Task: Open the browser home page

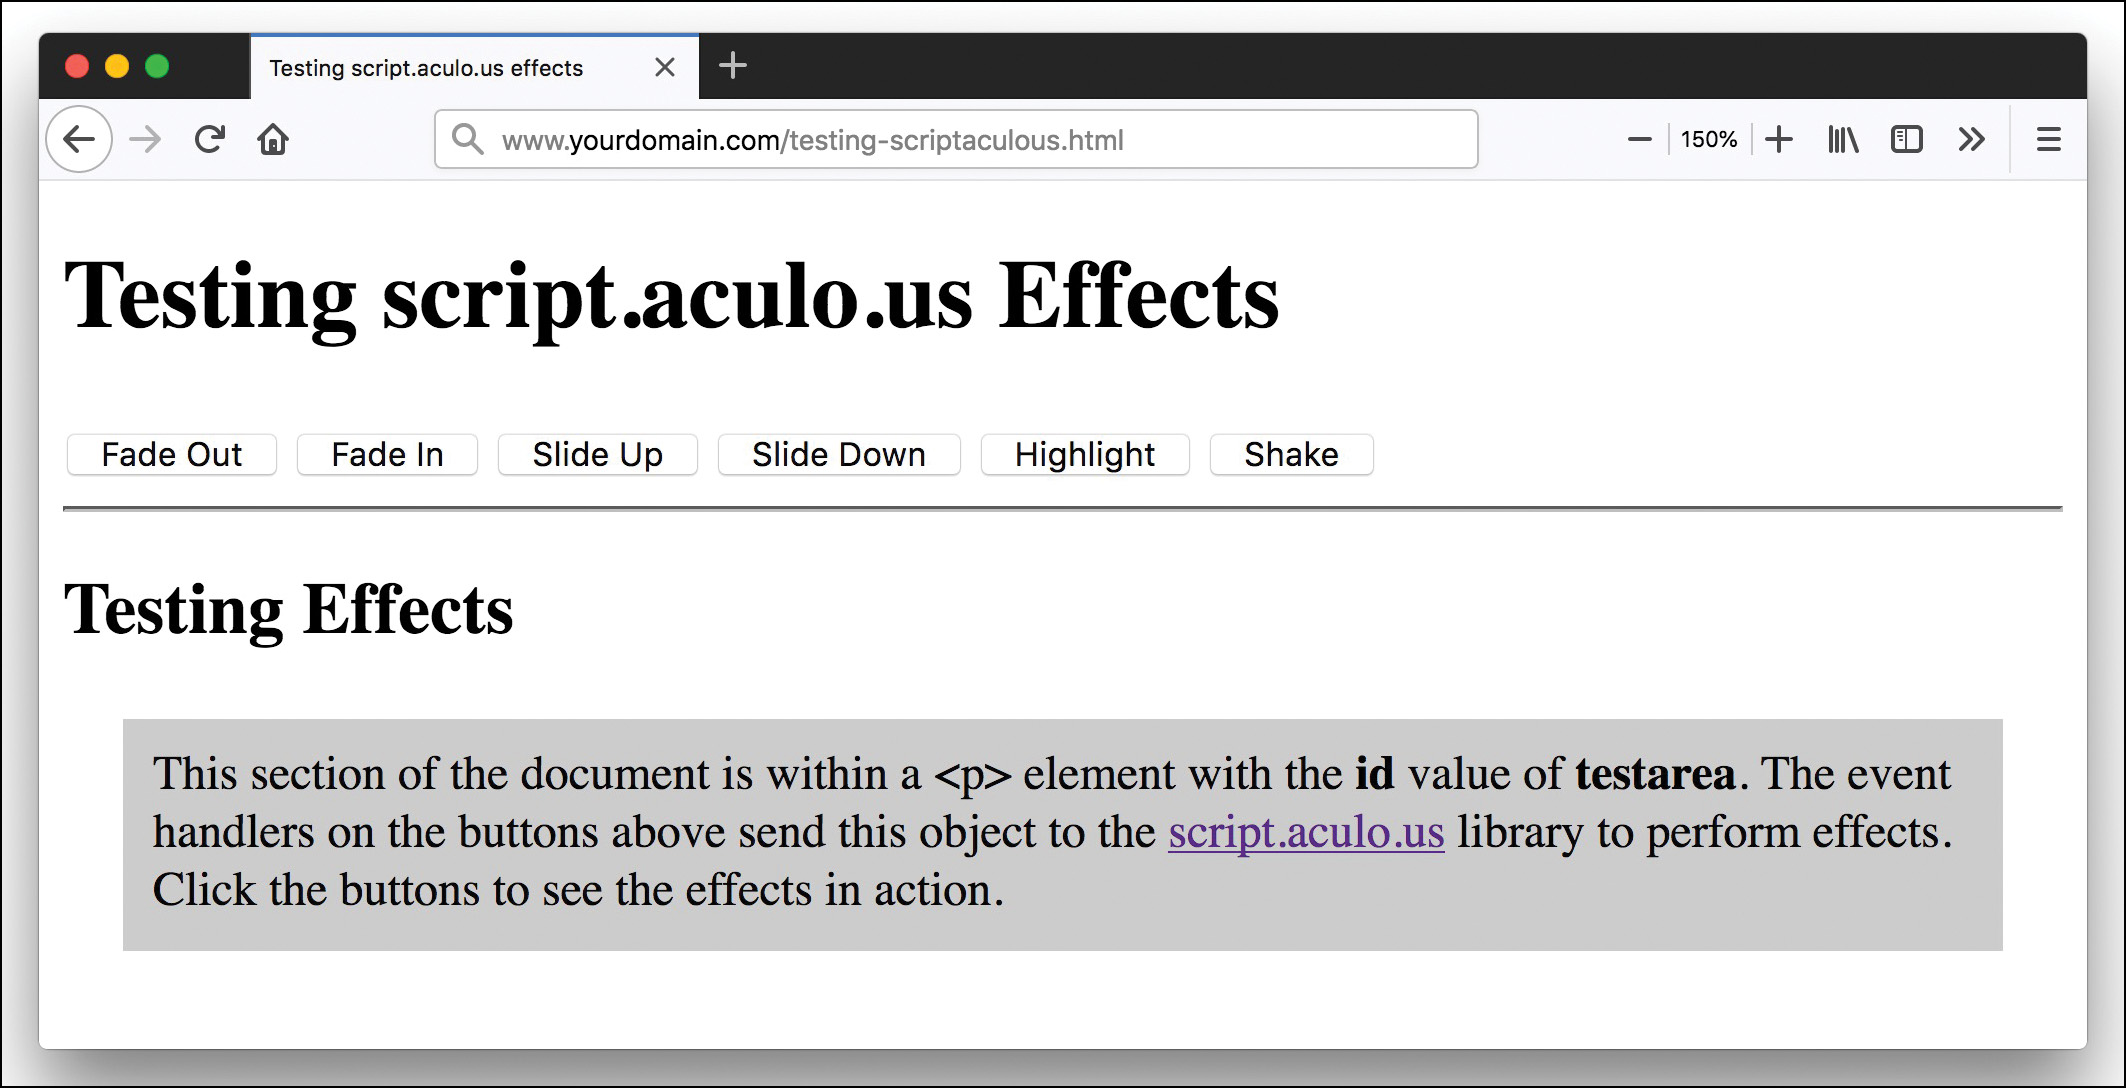Action: (x=273, y=139)
